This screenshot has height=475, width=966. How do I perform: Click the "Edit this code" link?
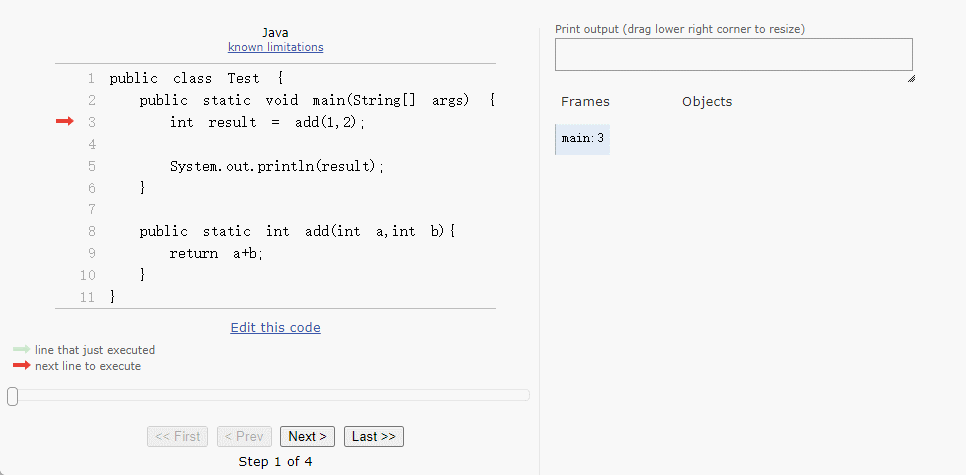click(x=275, y=327)
